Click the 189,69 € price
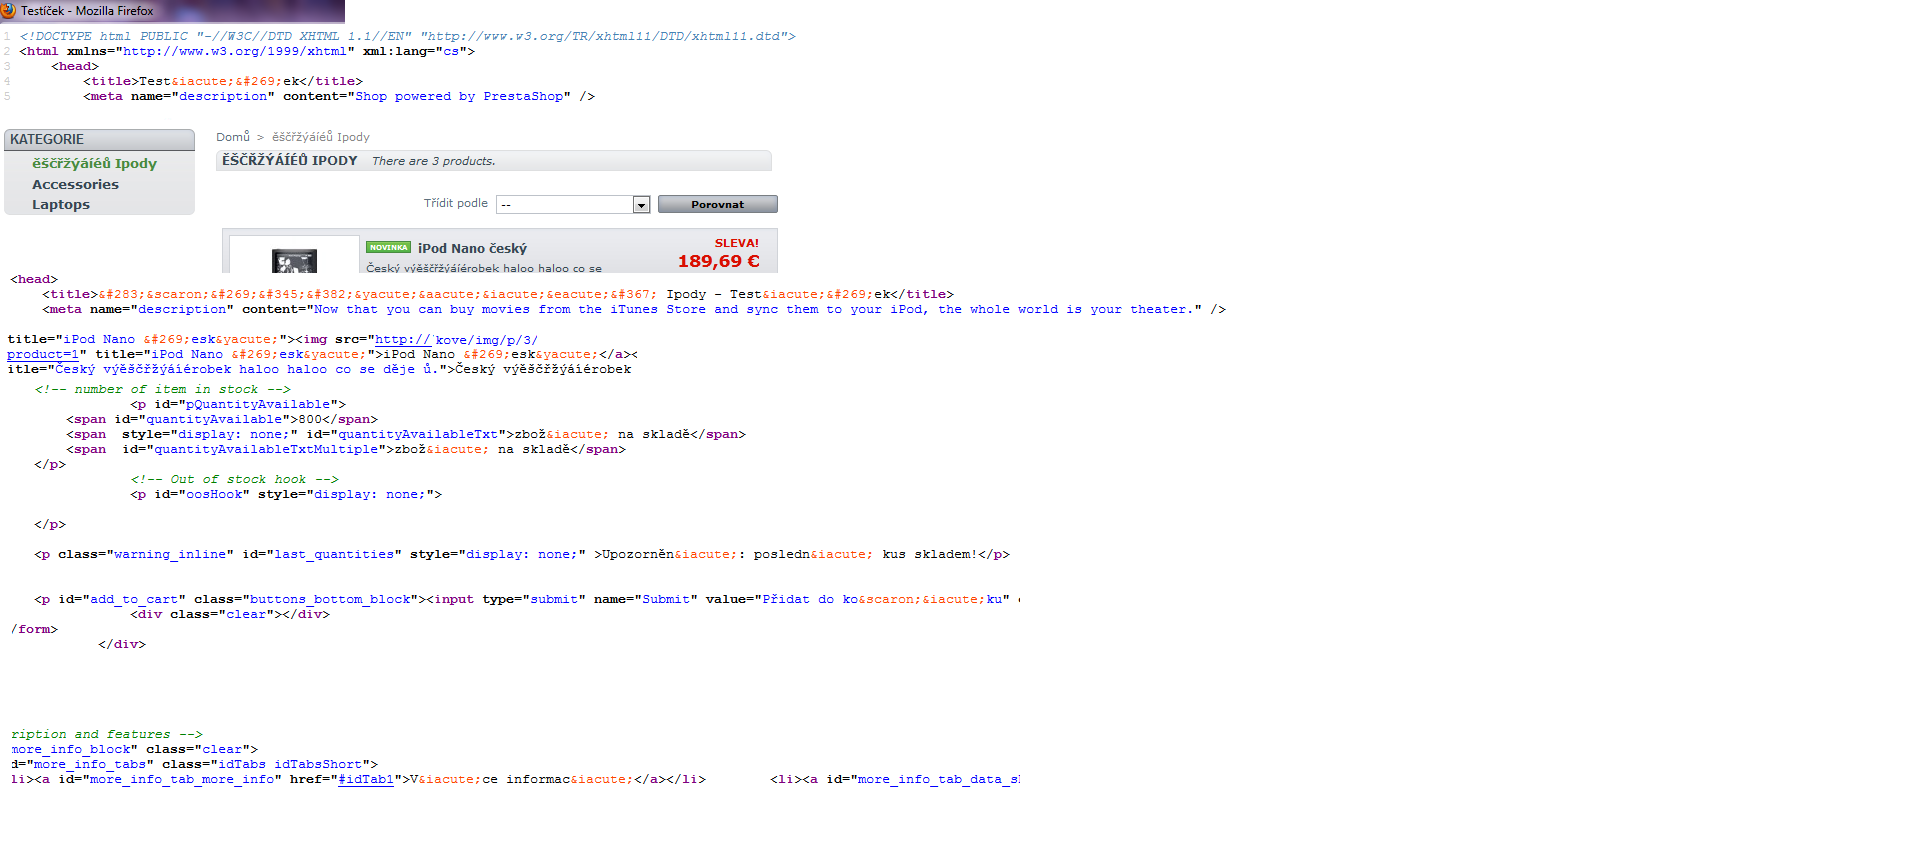The image size is (1914, 868). click(x=719, y=261)
